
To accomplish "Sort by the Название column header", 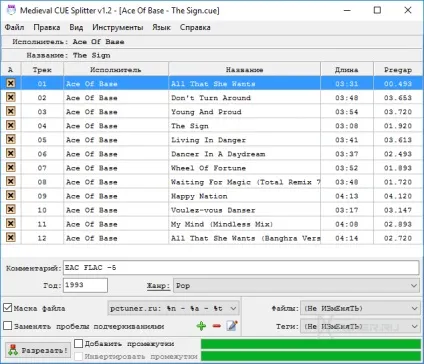I will coord(245,69).
